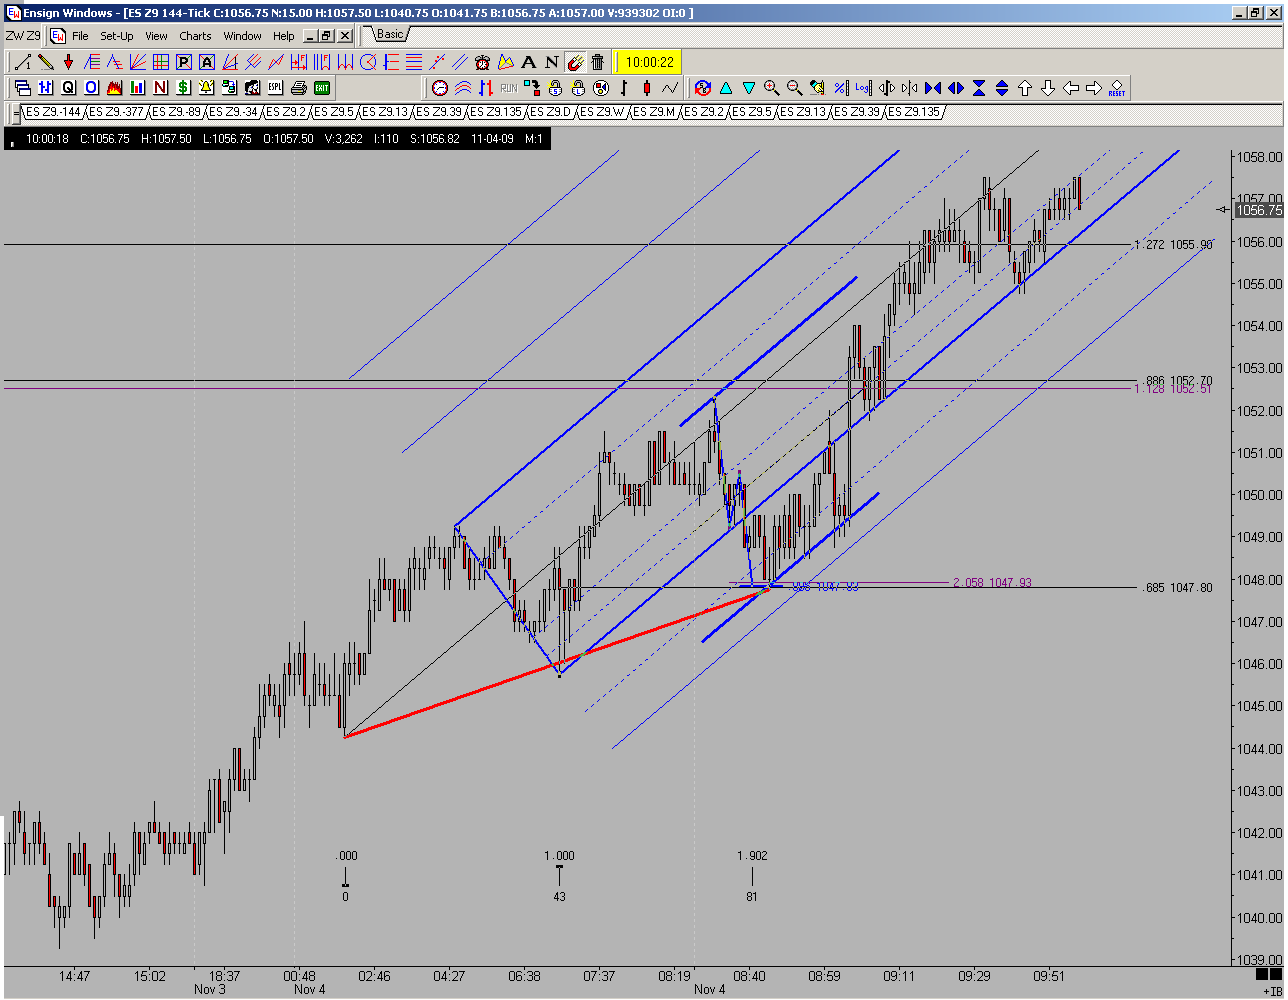The width and height of the screenshot is (1288, 1000).
Task: Click the trash can delete-tools icon
Action: 598,62
